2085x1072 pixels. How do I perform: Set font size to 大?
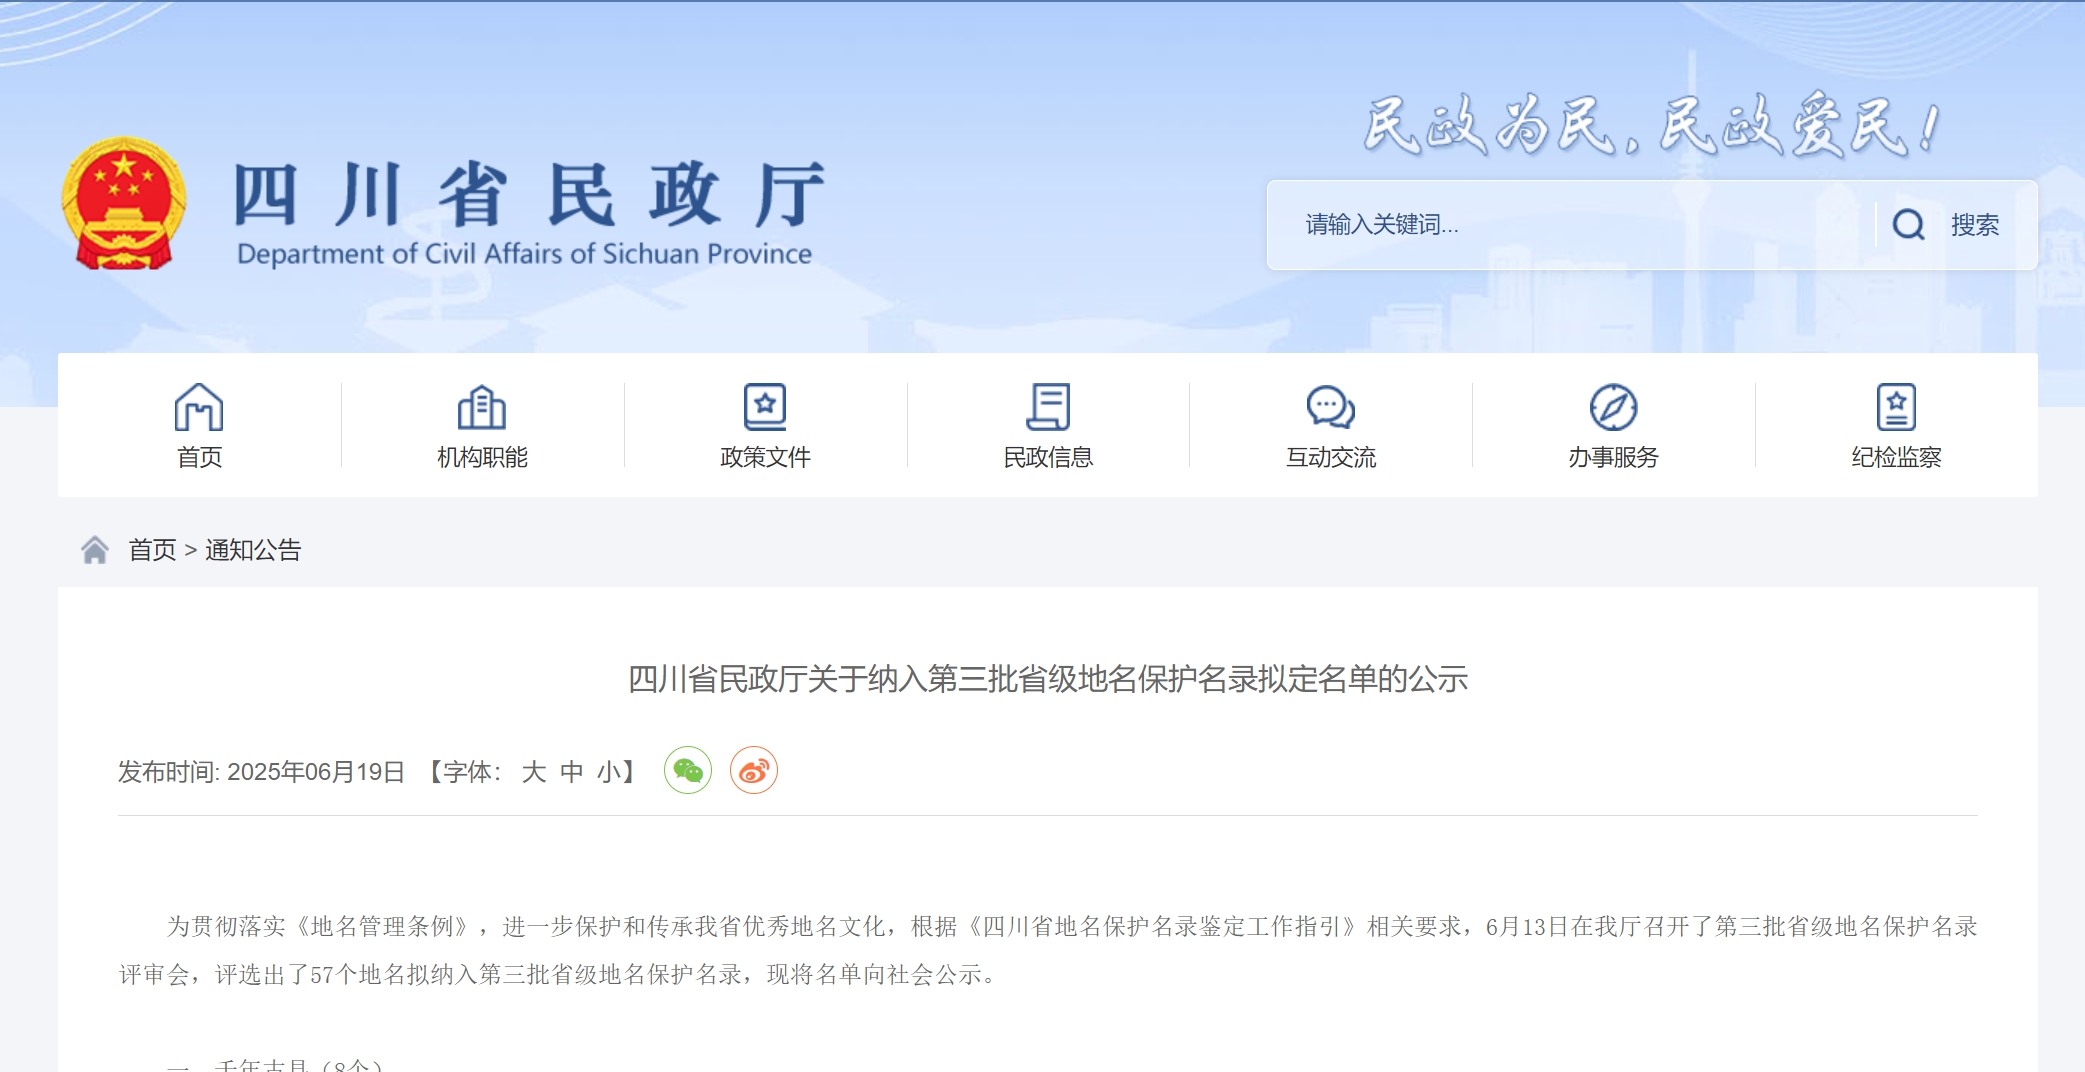(534, 772)
